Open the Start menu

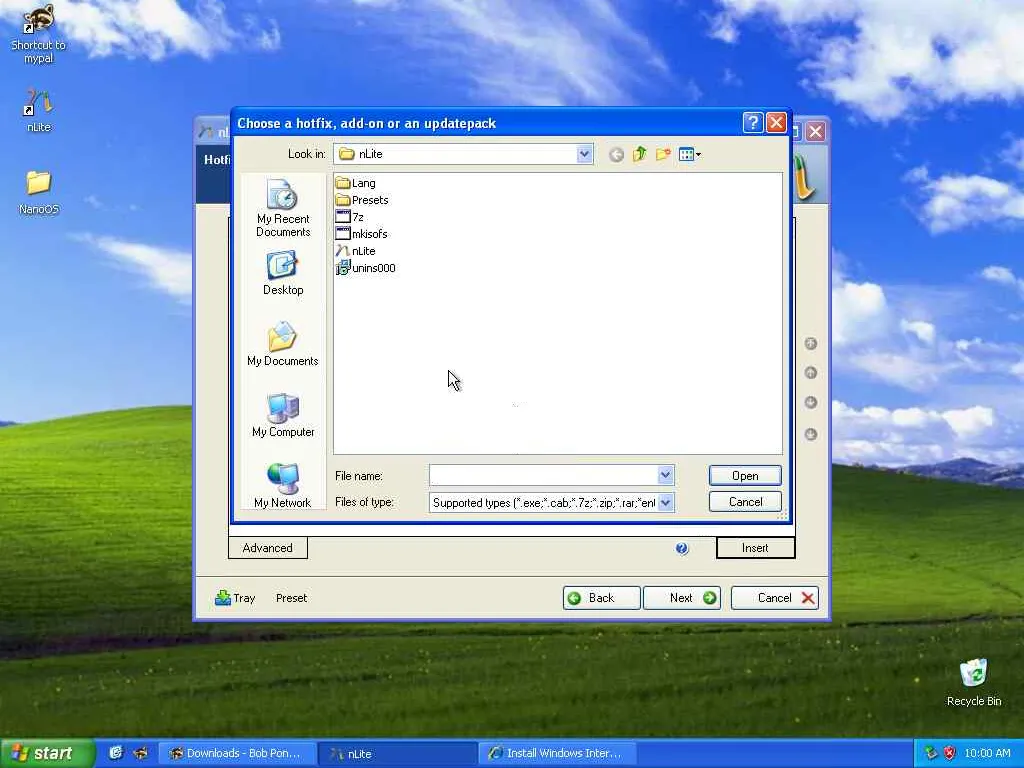click(x=47, y=753)
